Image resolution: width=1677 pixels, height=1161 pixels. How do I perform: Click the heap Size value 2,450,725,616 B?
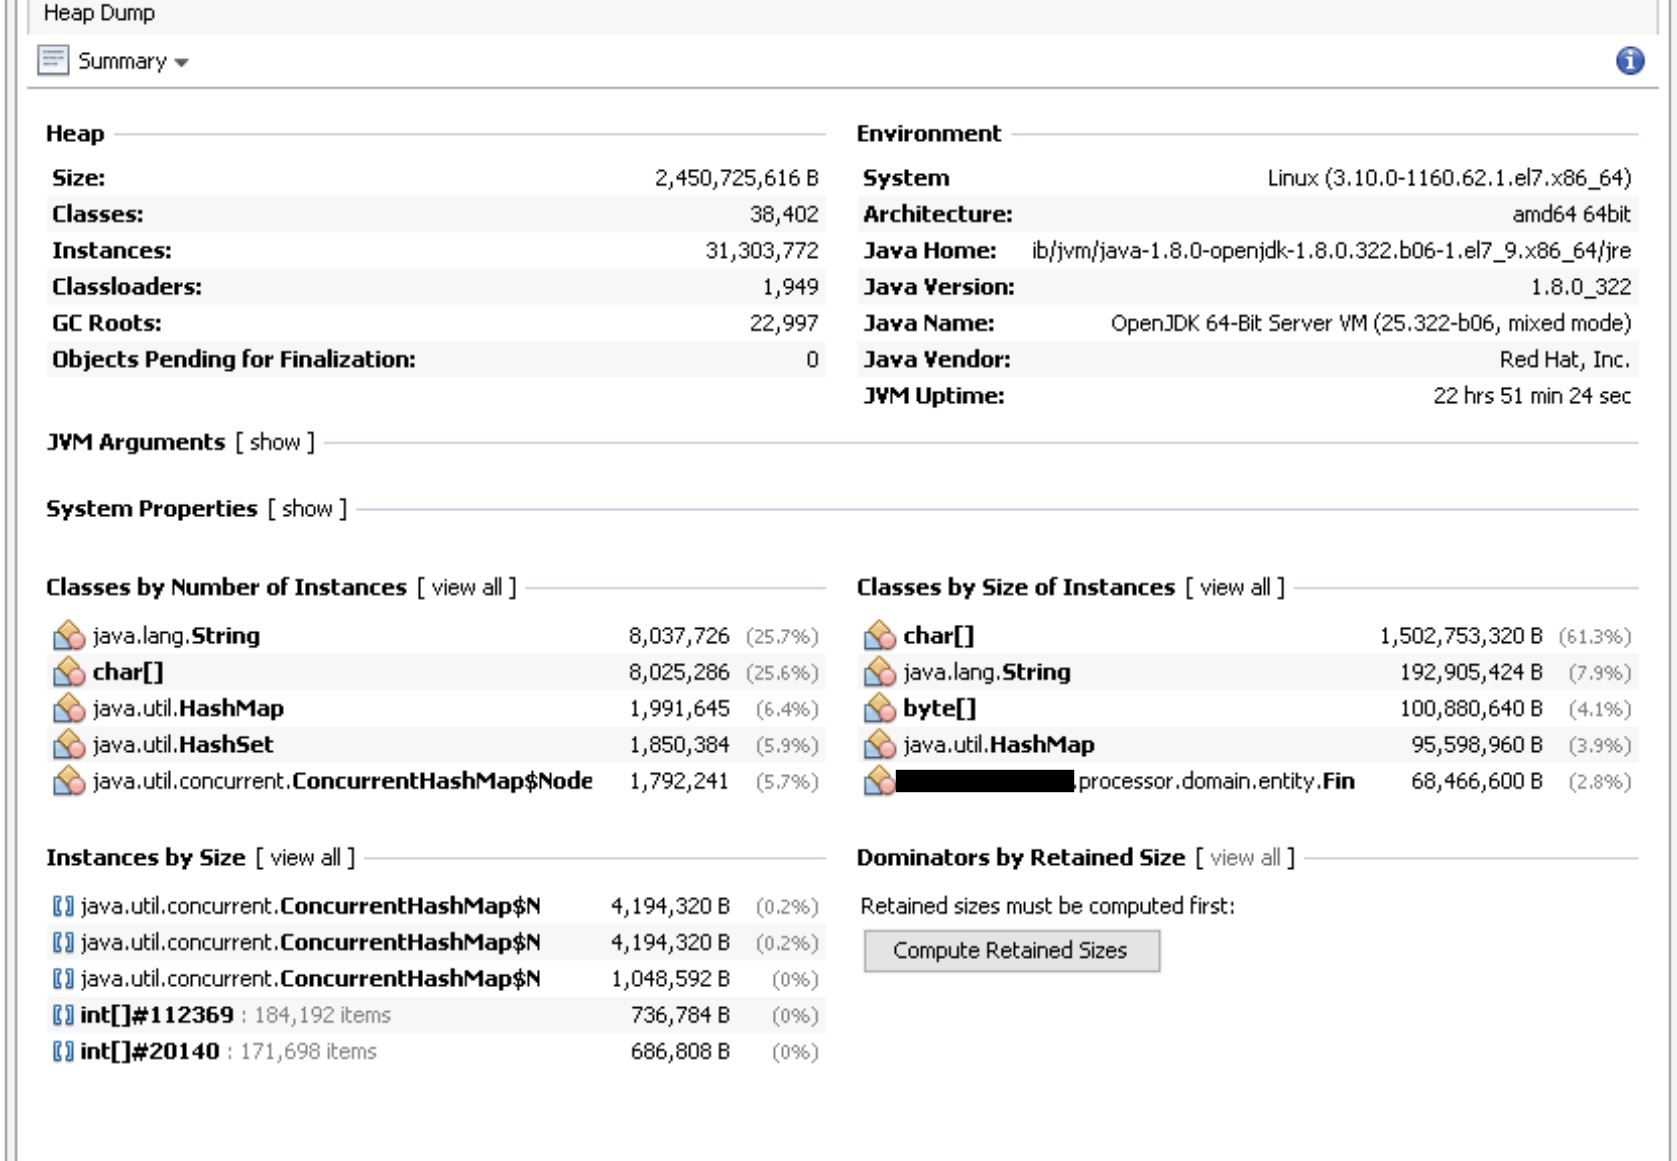tap(736, 178)
